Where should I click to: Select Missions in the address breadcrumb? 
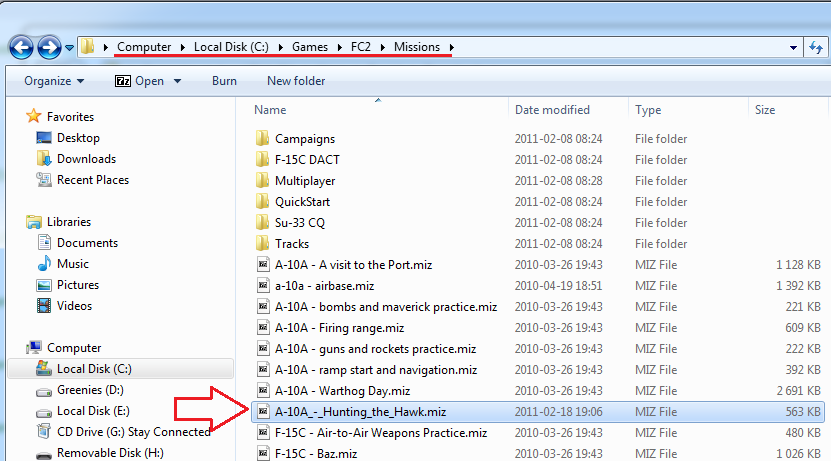(417, 47)
